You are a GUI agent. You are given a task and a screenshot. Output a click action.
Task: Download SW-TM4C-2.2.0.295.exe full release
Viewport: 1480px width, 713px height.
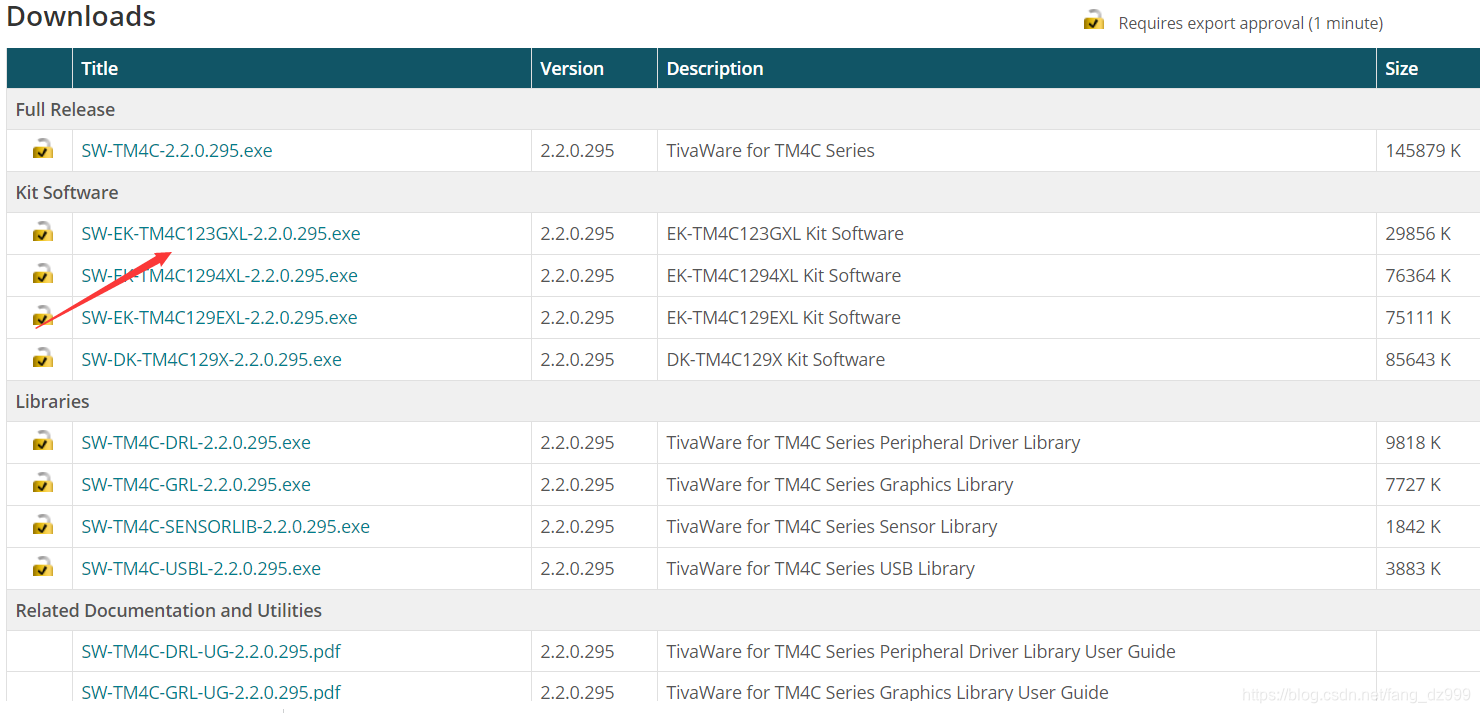[177, 151]
